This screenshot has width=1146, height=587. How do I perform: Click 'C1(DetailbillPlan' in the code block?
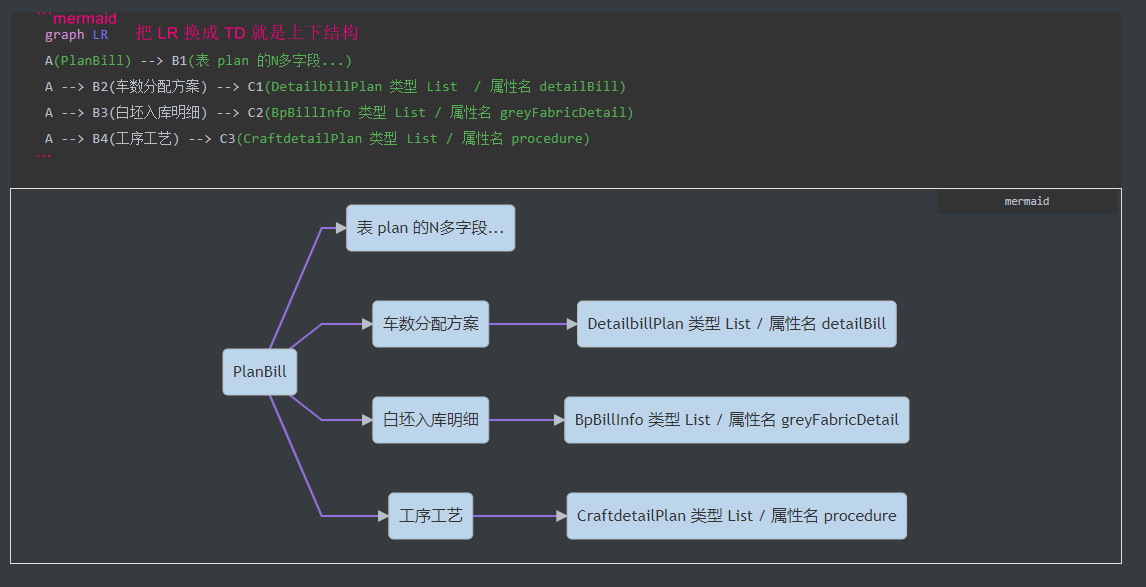[314, 86]
